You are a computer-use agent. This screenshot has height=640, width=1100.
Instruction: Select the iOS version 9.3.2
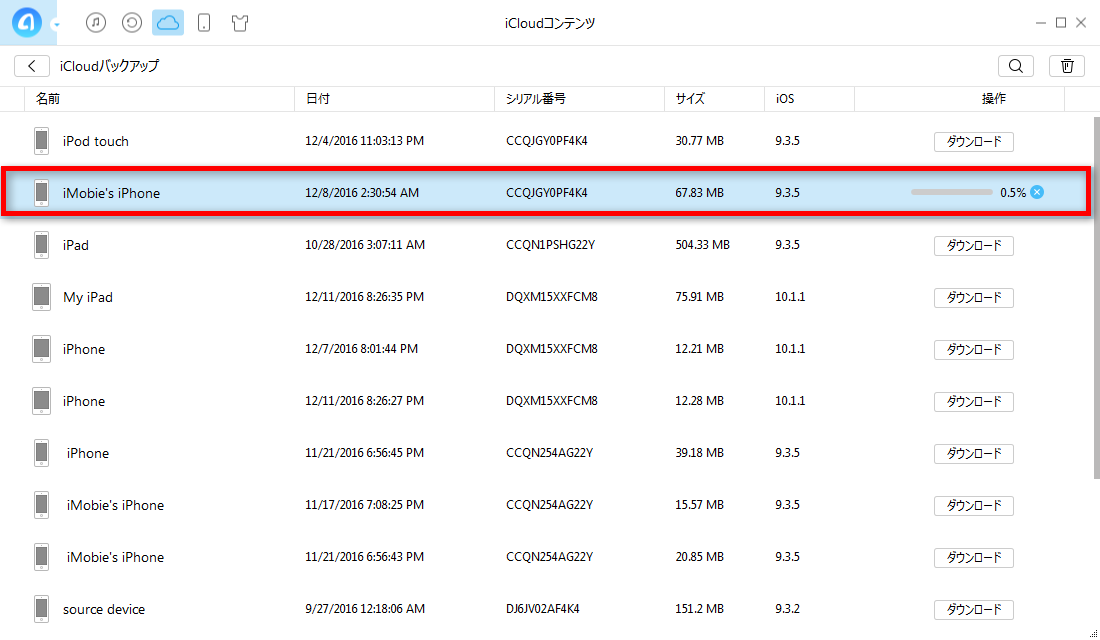pos(787,608)
